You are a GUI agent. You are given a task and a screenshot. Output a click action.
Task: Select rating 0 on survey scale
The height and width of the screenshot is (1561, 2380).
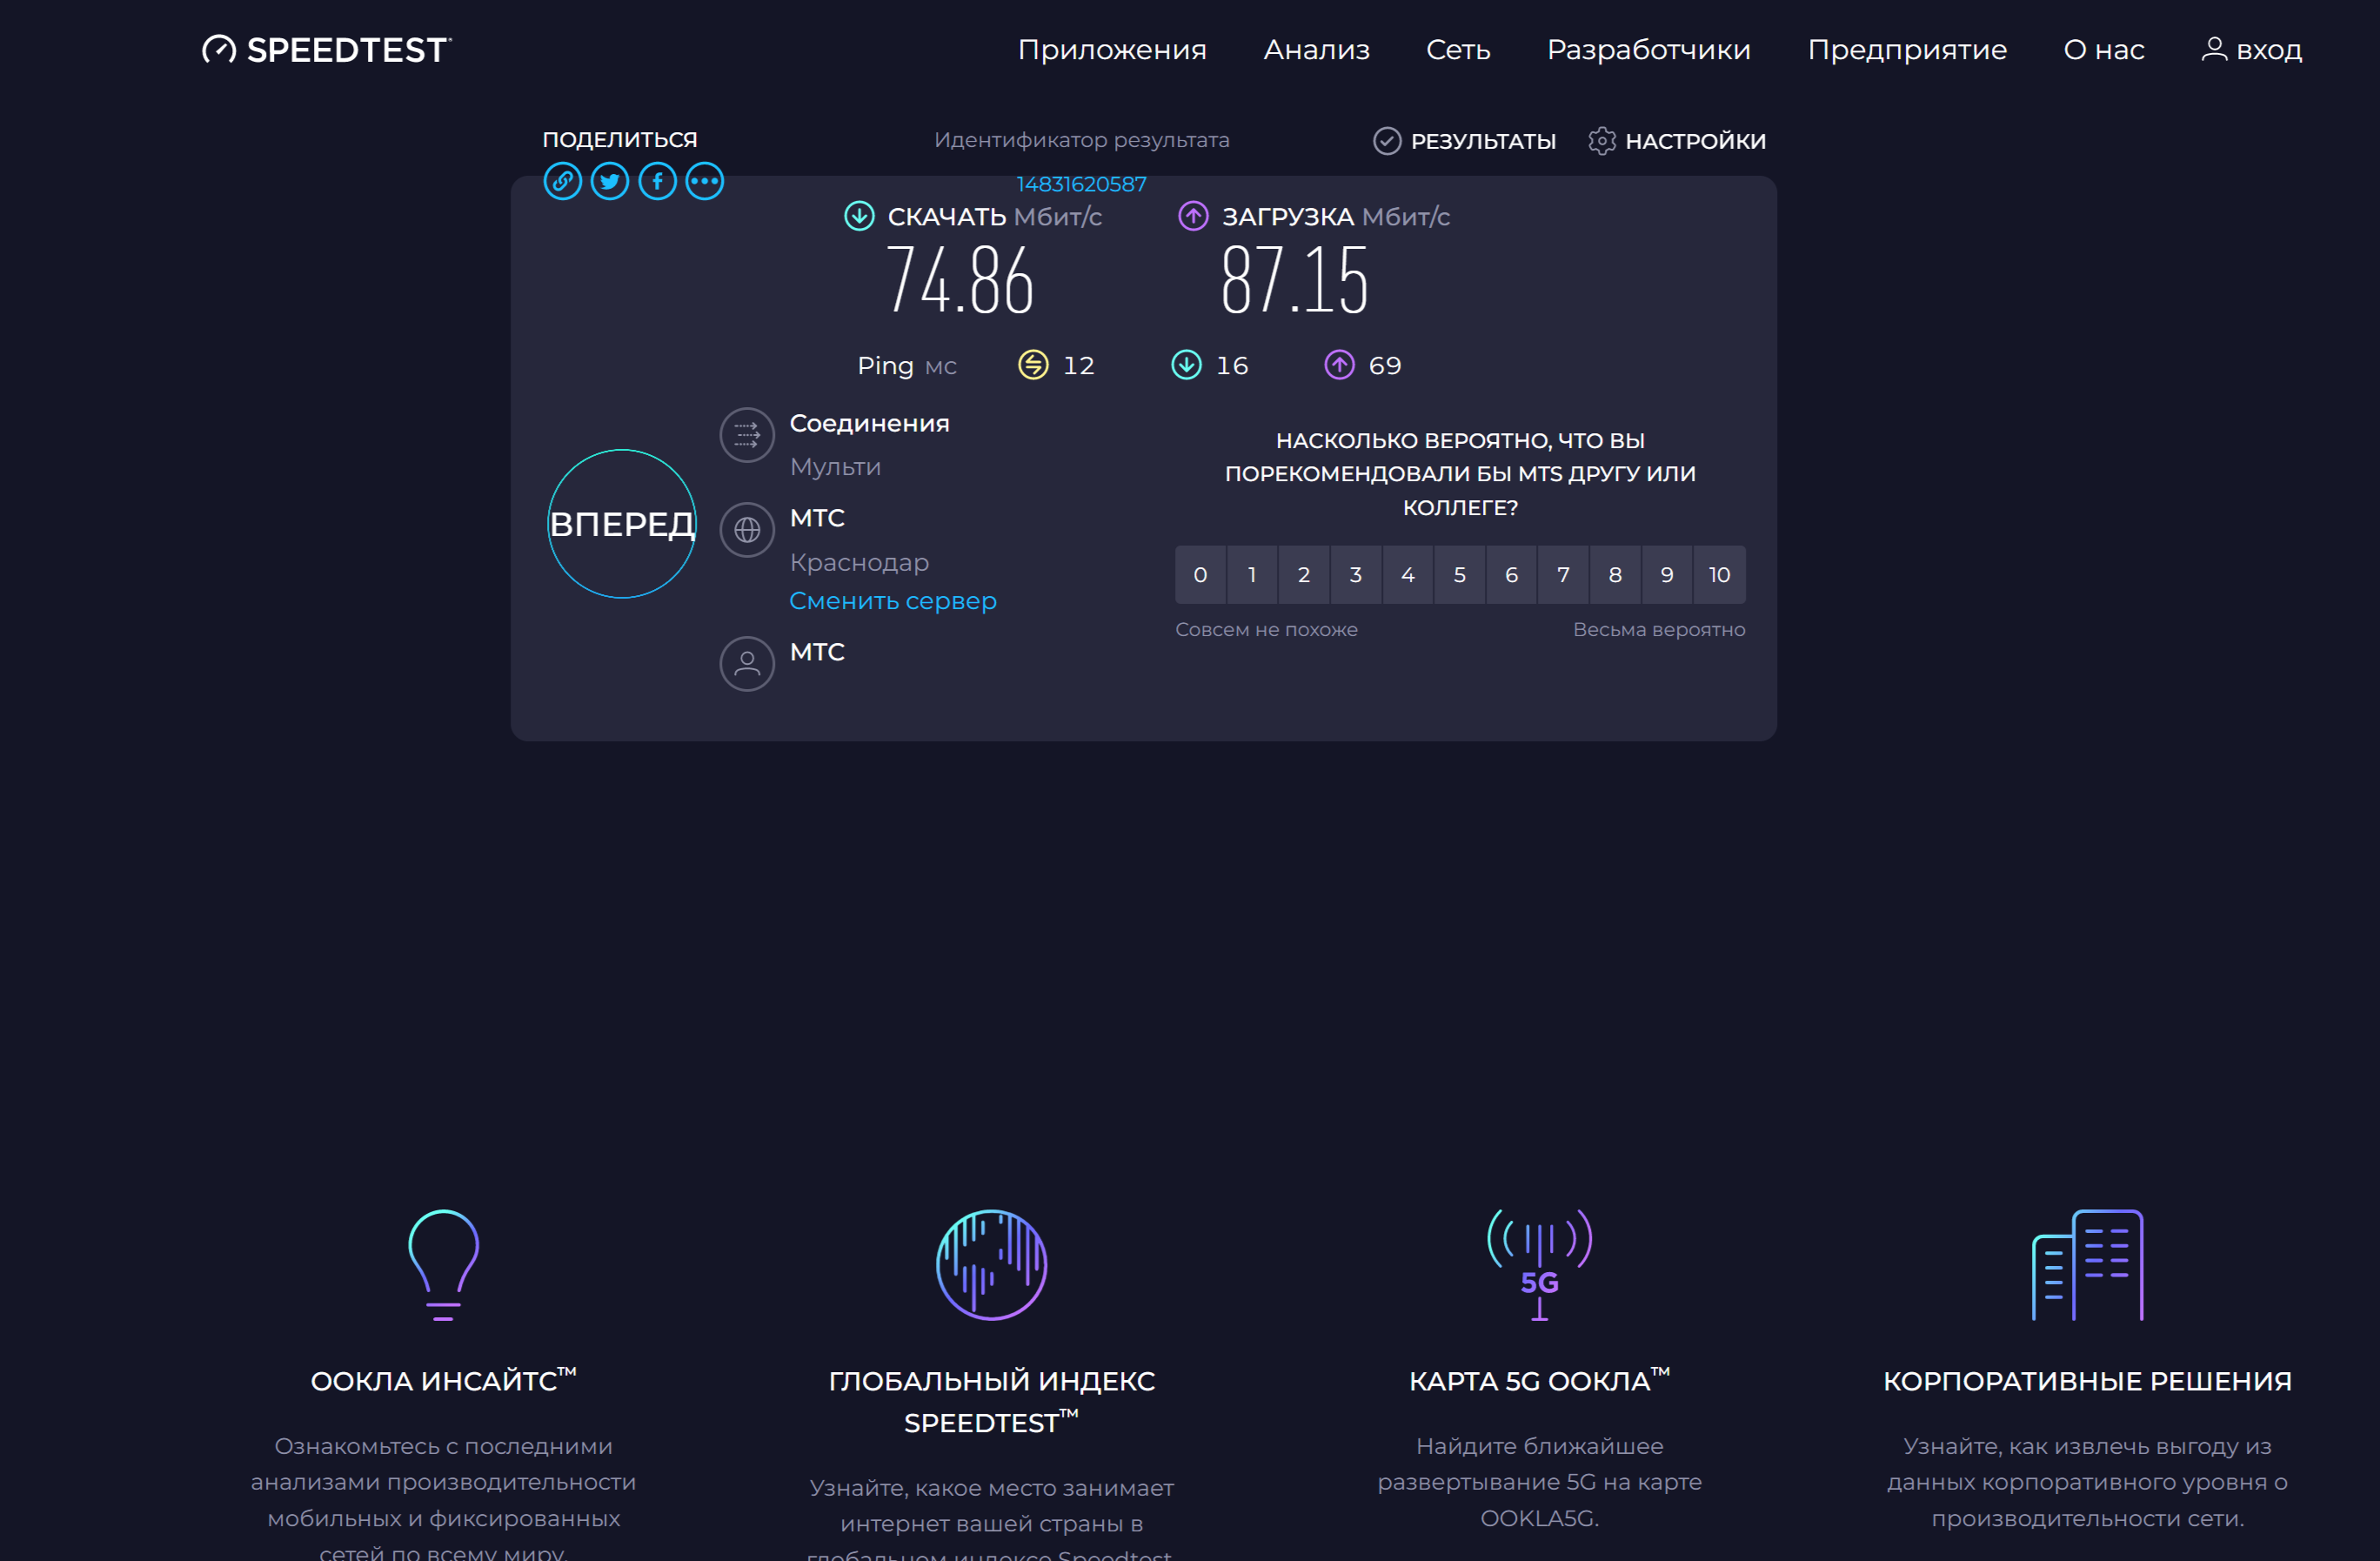click(x=1200, y=575)
